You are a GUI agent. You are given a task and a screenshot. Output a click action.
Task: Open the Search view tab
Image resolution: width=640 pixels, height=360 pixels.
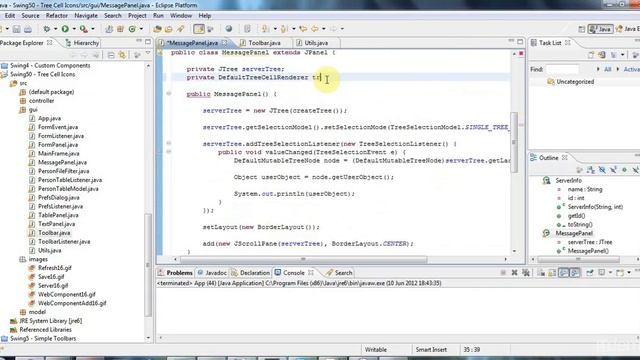point(339,273)
